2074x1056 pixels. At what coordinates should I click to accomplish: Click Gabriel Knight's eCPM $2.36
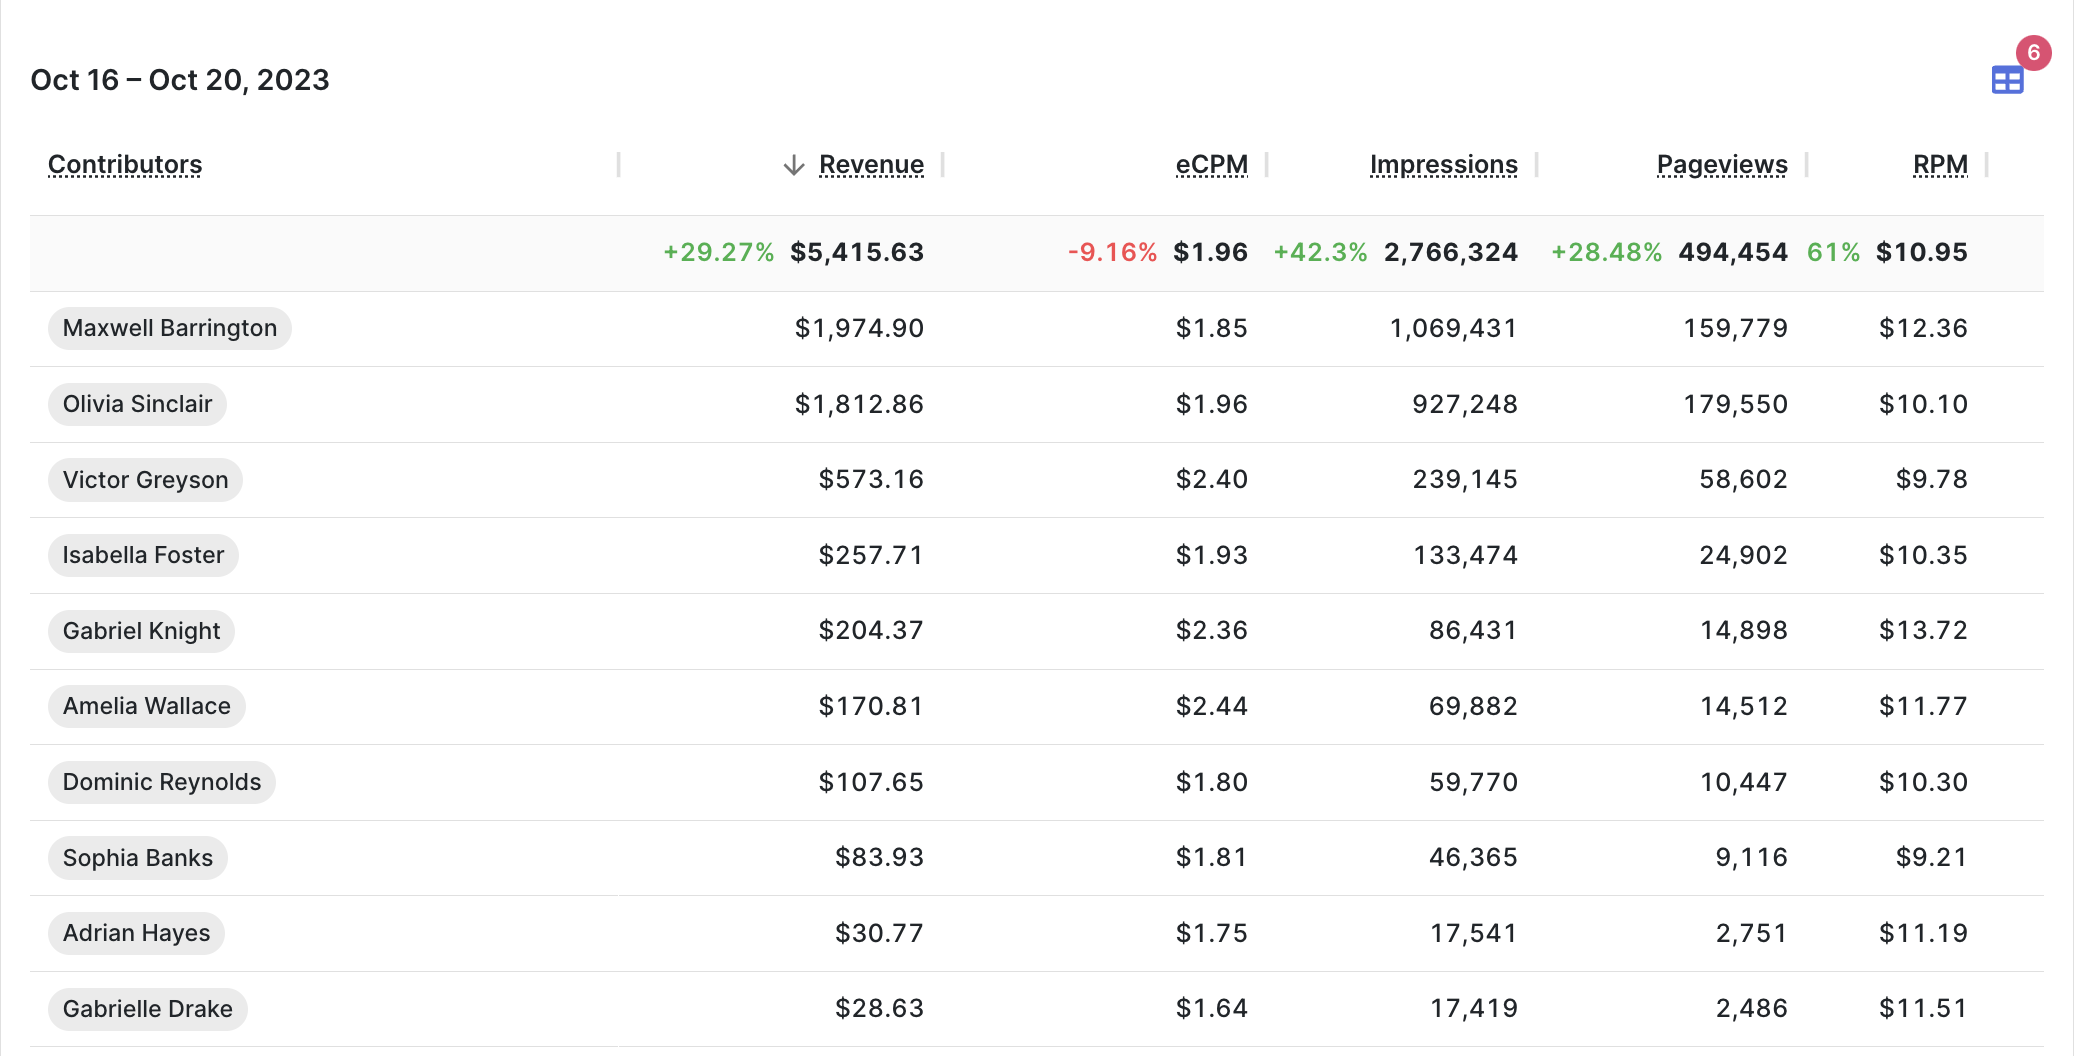(x=1211, y=631)
